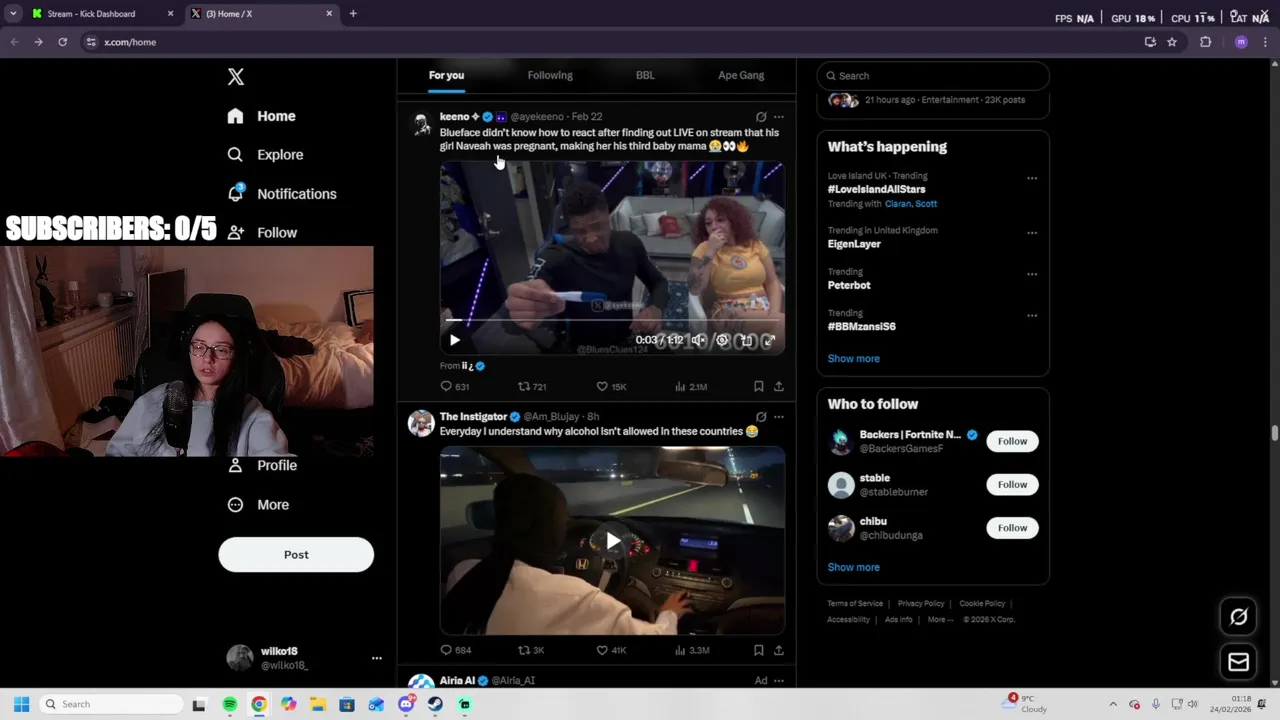Click the white Post button
Viewport: 1280px width, 720px height.
coord(296,555)
